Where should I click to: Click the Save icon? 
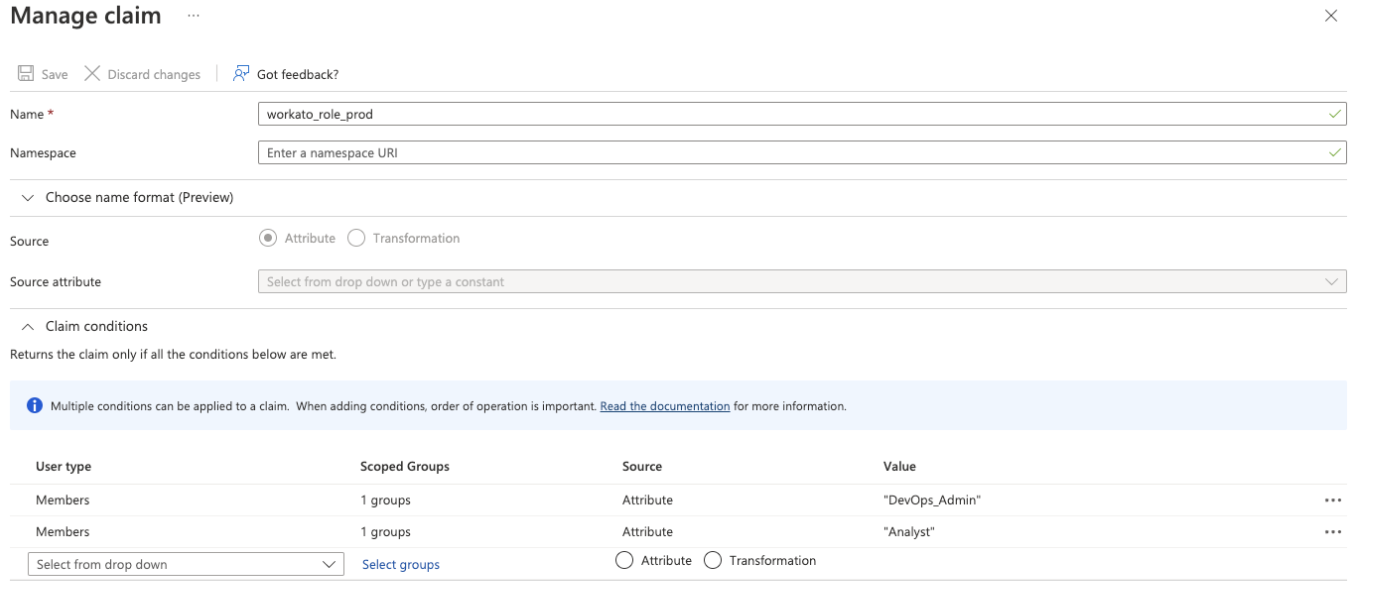pos(25,72)
